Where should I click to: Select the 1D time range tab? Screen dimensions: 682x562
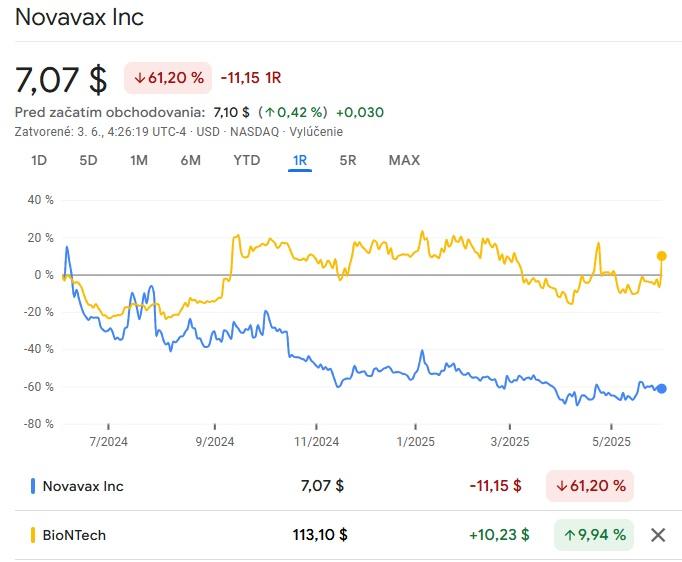39,161
